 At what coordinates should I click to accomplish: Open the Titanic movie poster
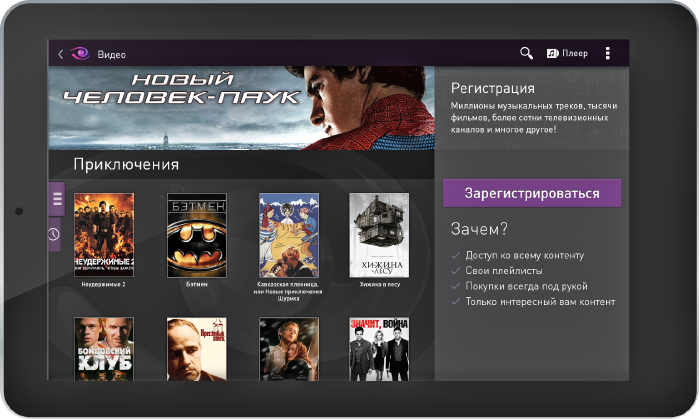(289, 349)
